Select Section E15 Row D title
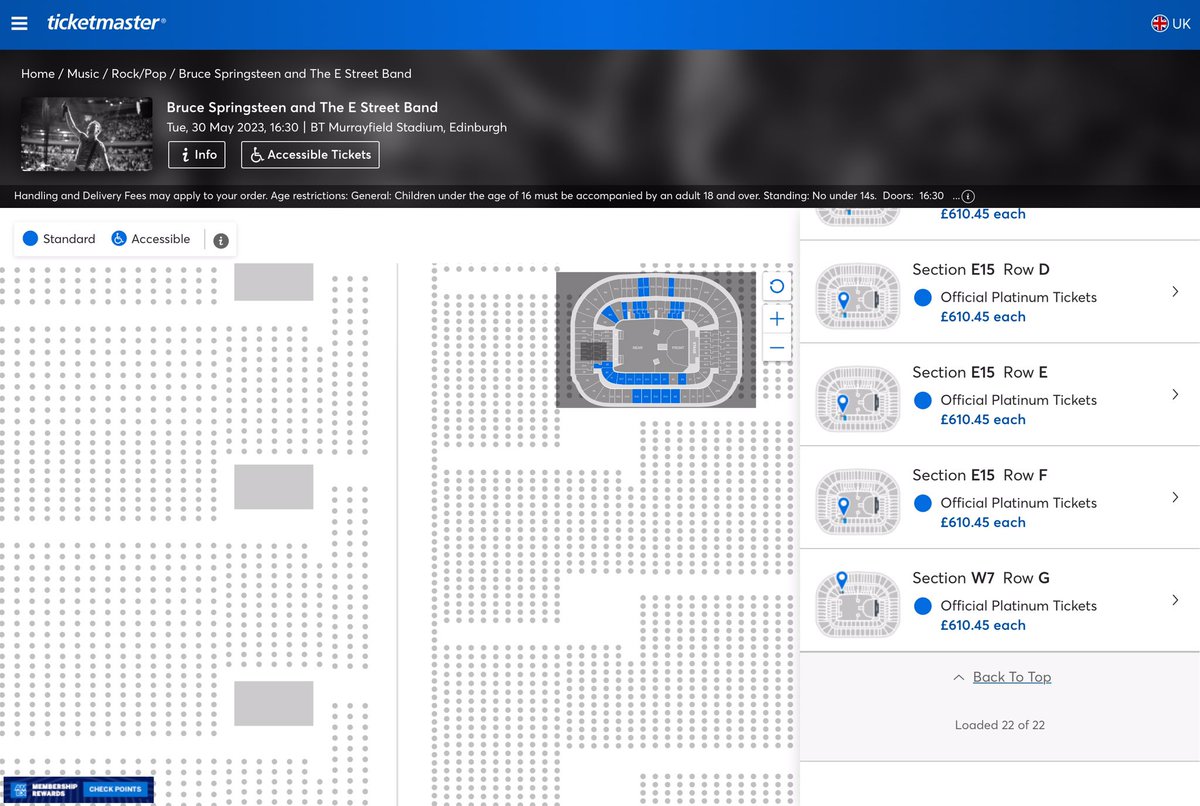1200x806 pixels. pos(981,270)
